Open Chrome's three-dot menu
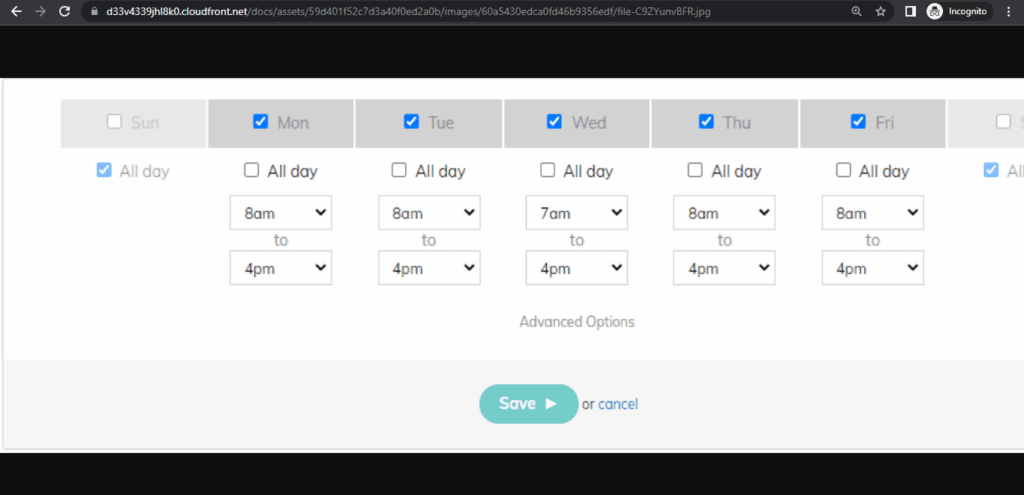Viewport: 1024px width, 495px height. (1009, 11)
